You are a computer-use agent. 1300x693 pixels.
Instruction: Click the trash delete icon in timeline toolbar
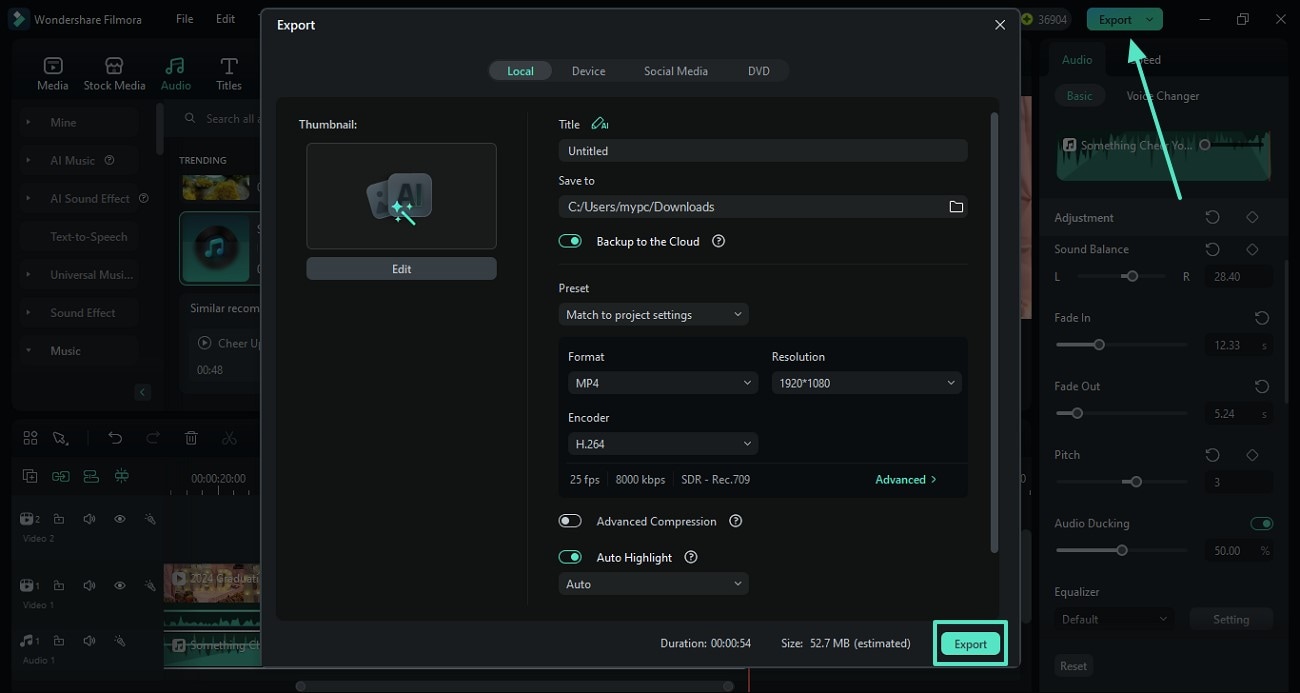coord(191,438)
